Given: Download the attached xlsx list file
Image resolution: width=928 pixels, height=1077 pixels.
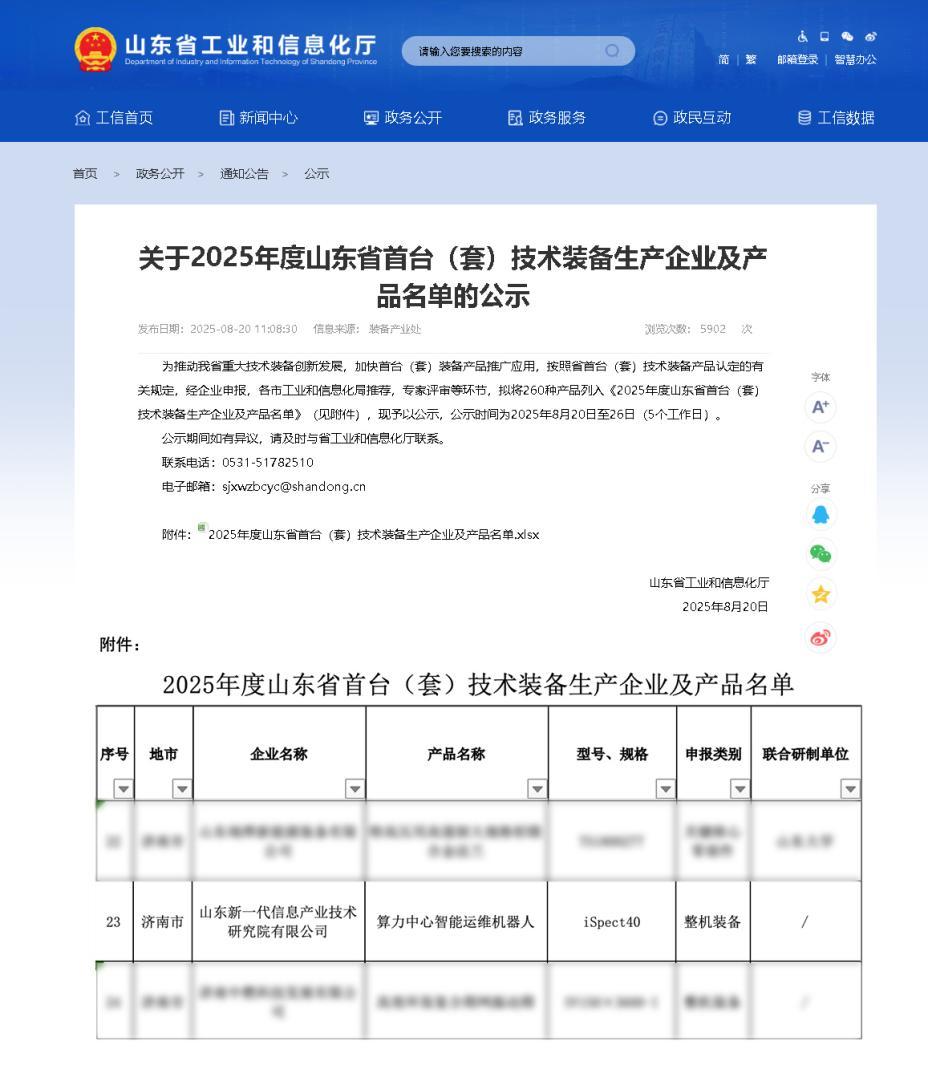Looking at the screenshot, I should [x=373, y=534].
